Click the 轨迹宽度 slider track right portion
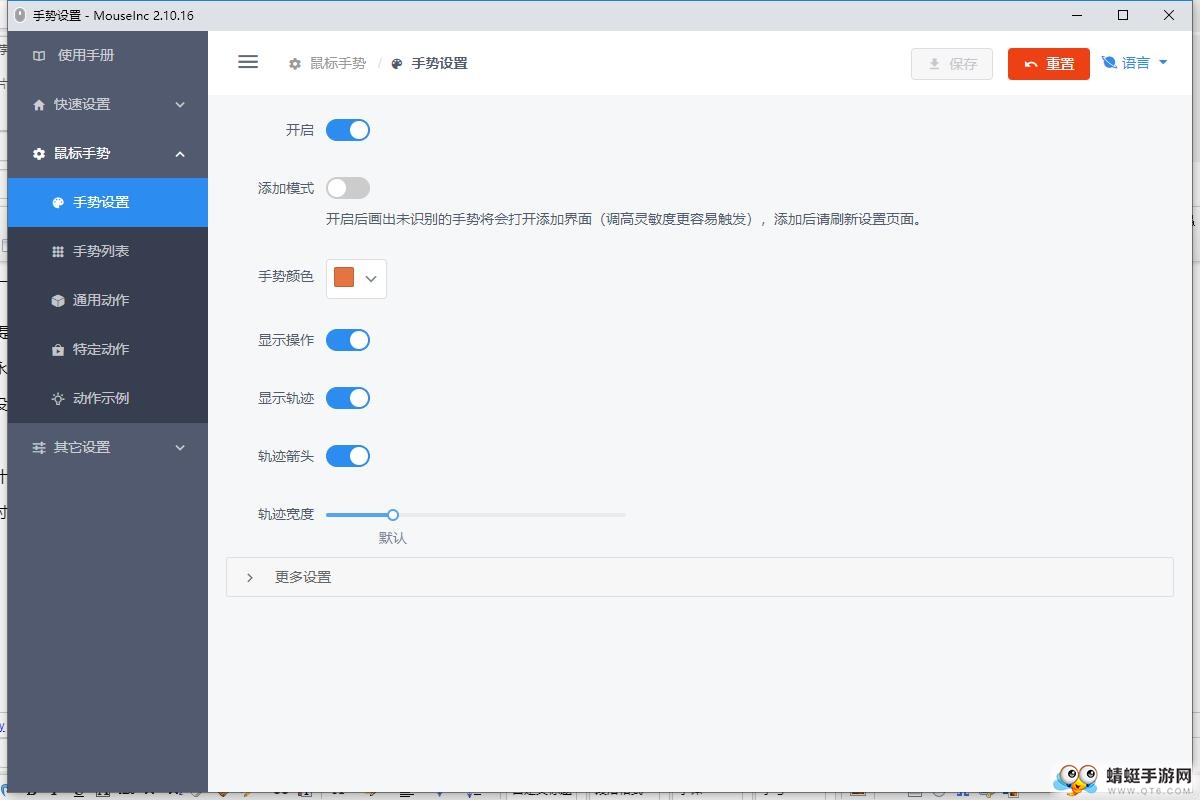Image resolution: width=1200 pixels, height=800 pixels. (x=512, y=515)
